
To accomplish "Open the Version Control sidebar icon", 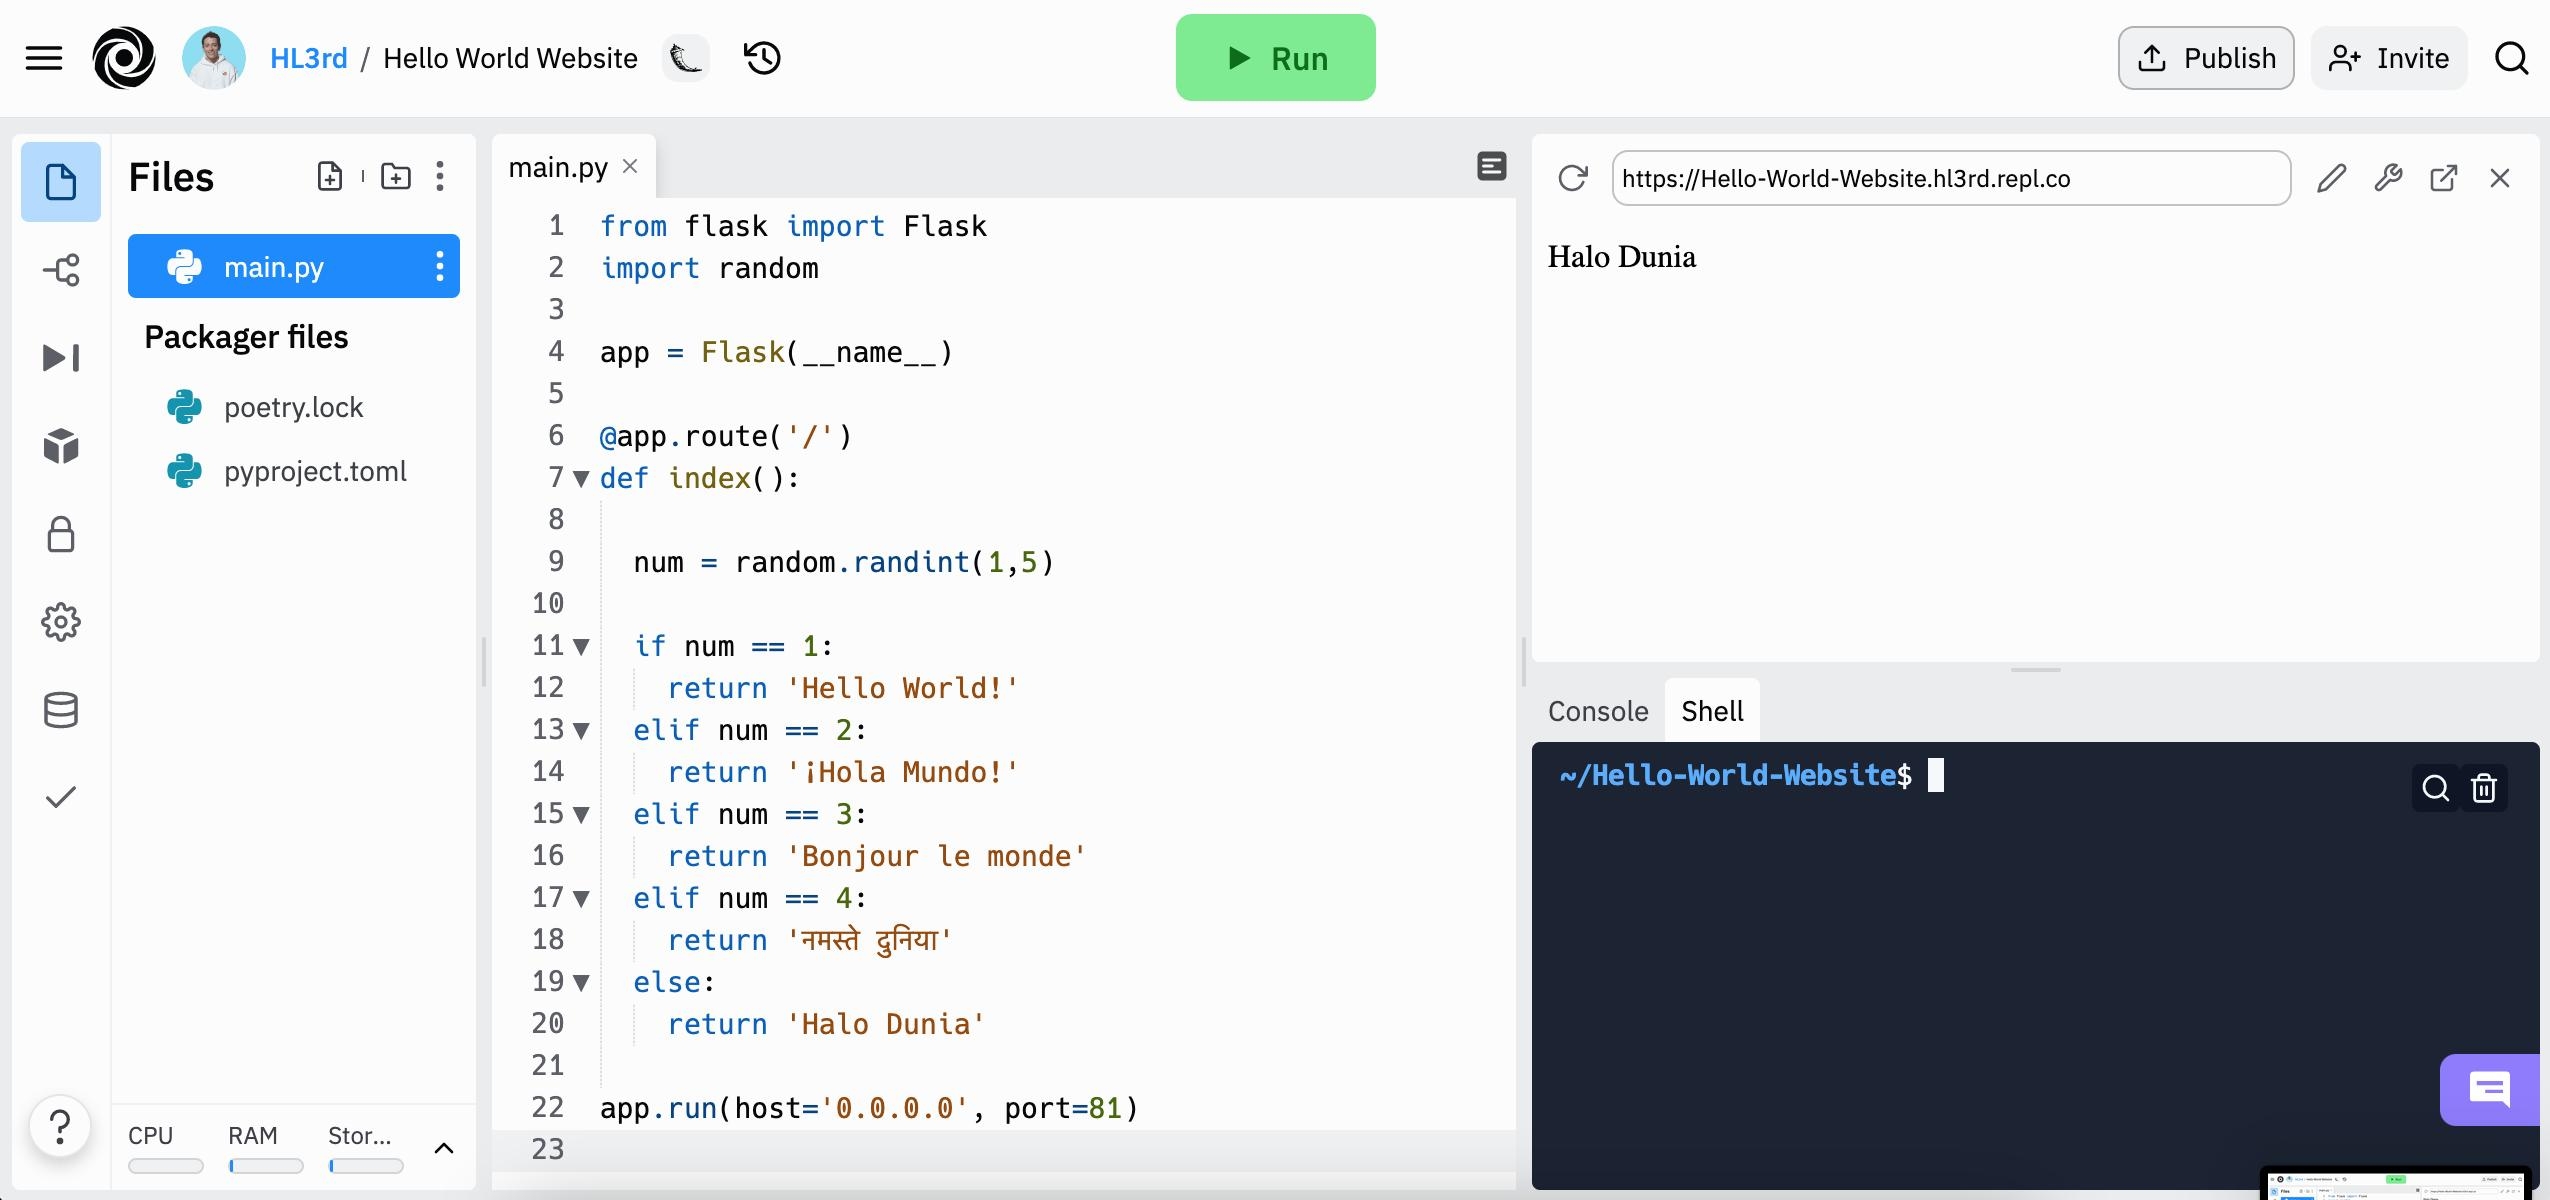I will pyautogui.click(x=61, y=270).
